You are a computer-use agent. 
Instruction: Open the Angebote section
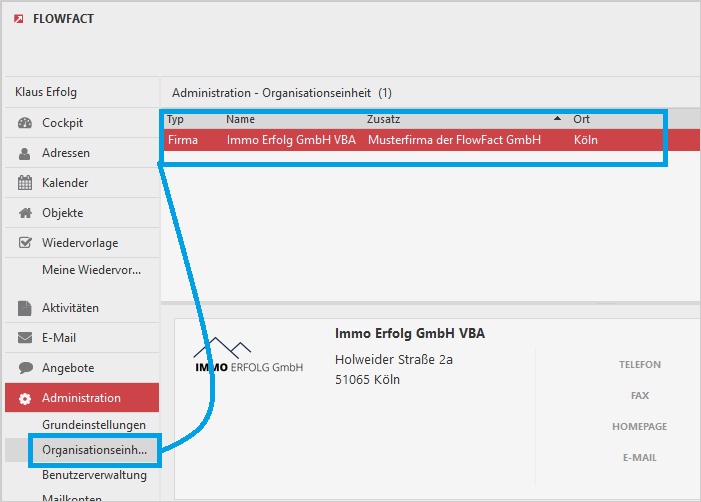click(82, 368)
